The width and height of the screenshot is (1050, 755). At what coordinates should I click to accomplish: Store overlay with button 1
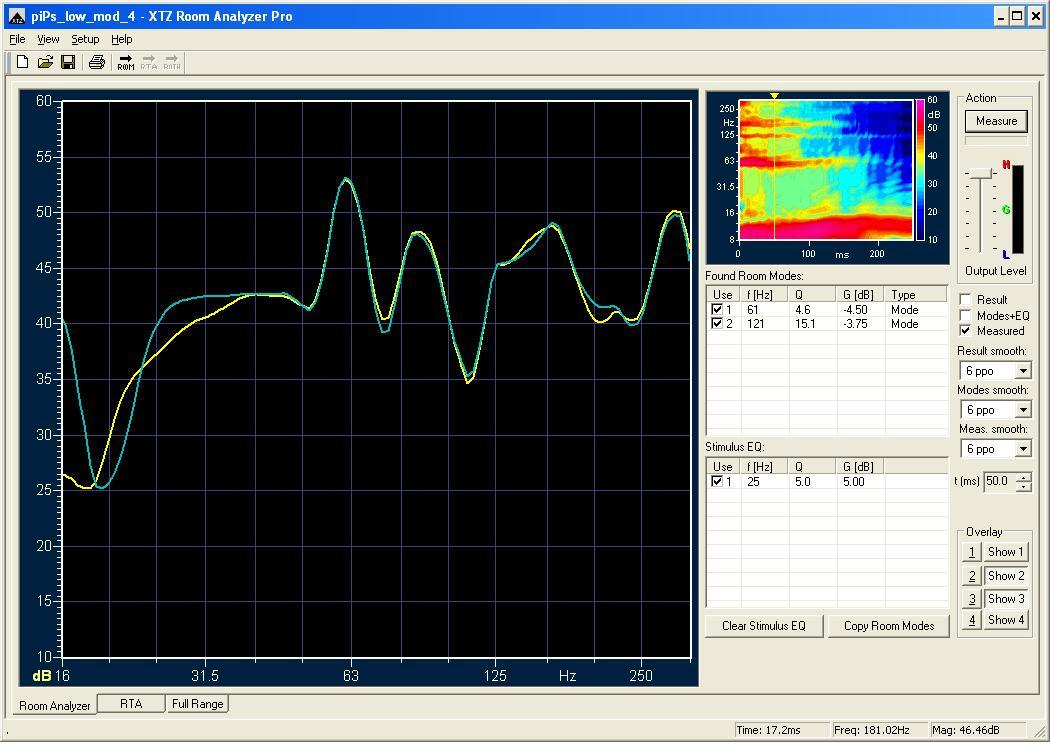[x=972, y=552]
